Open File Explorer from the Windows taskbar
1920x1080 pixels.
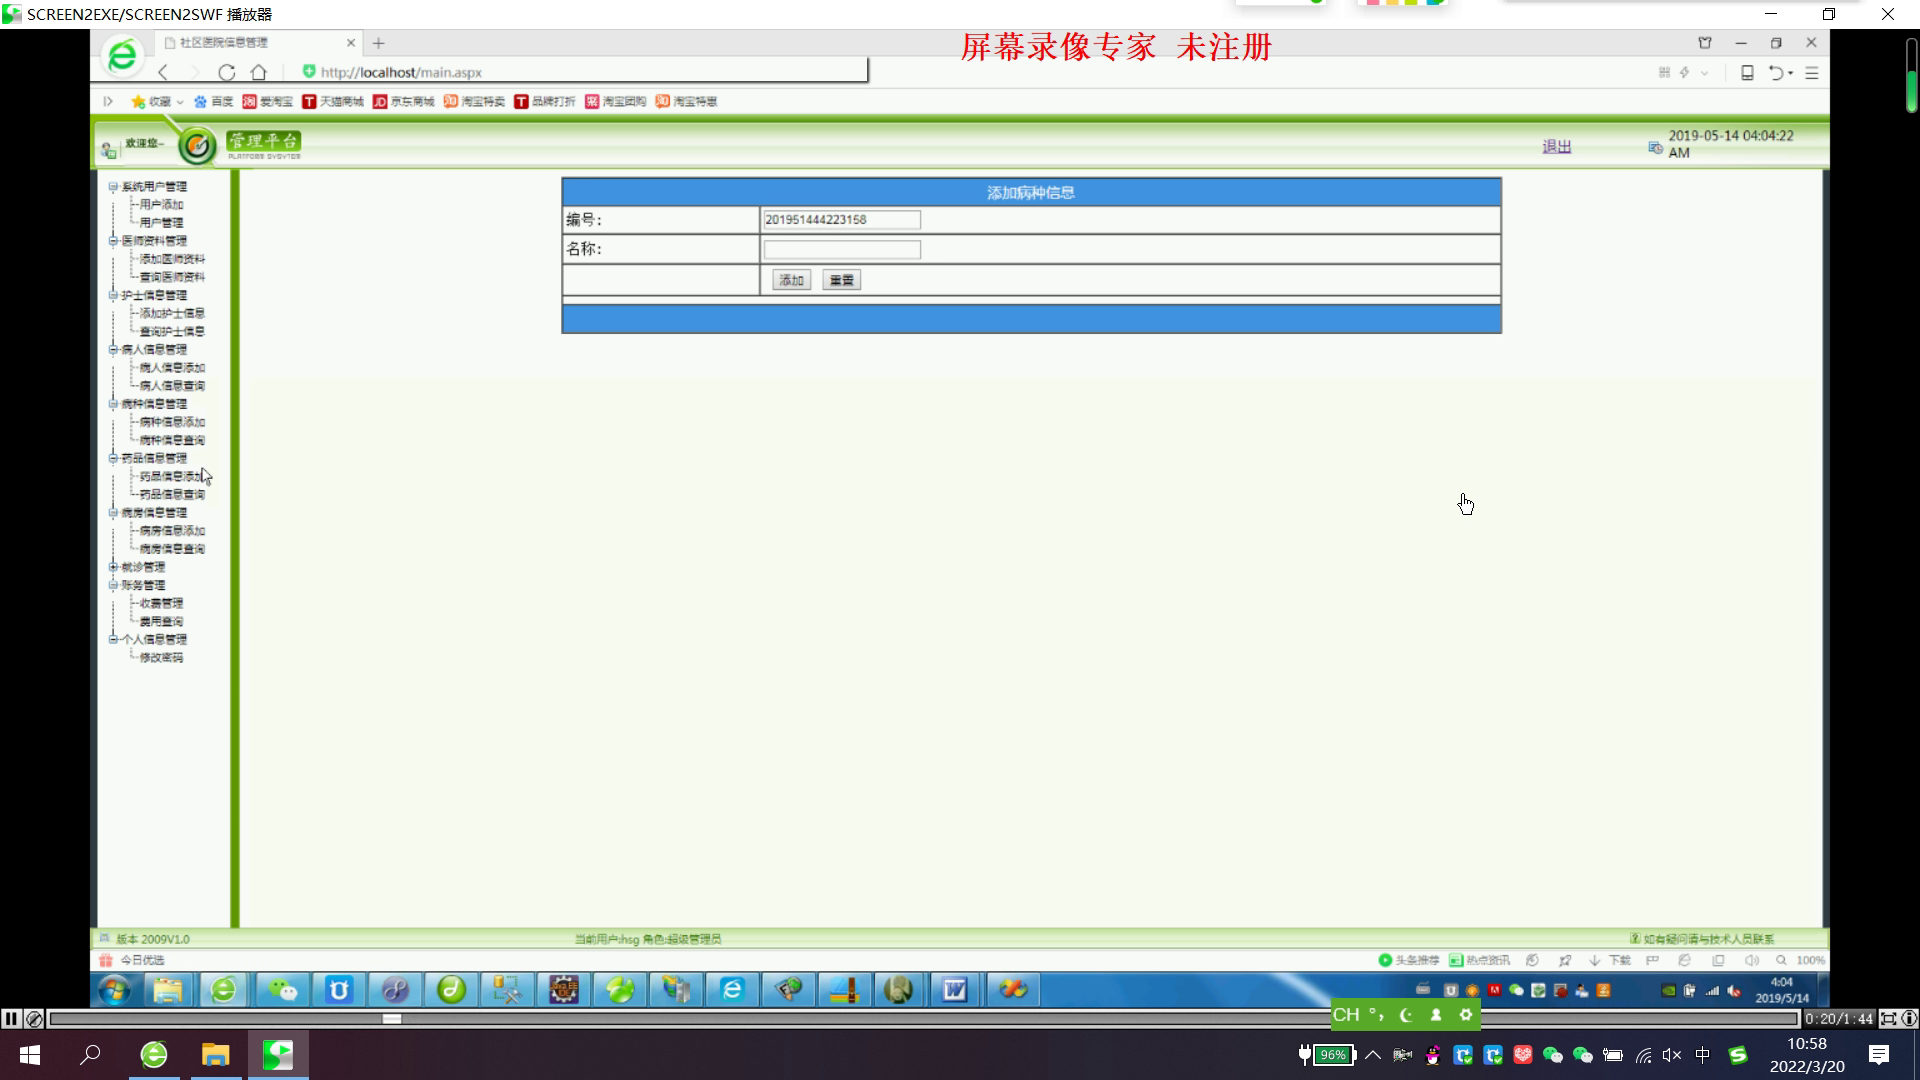(216, 1055)
